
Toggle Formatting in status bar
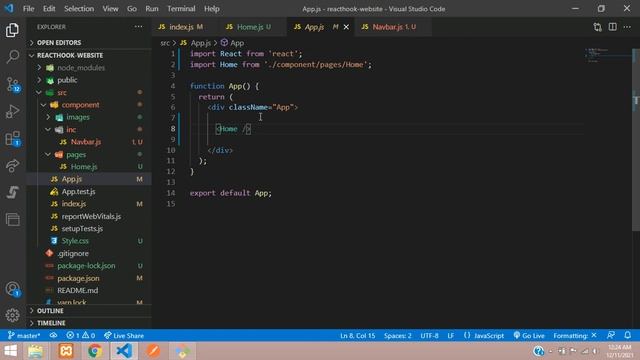[575, 336]
